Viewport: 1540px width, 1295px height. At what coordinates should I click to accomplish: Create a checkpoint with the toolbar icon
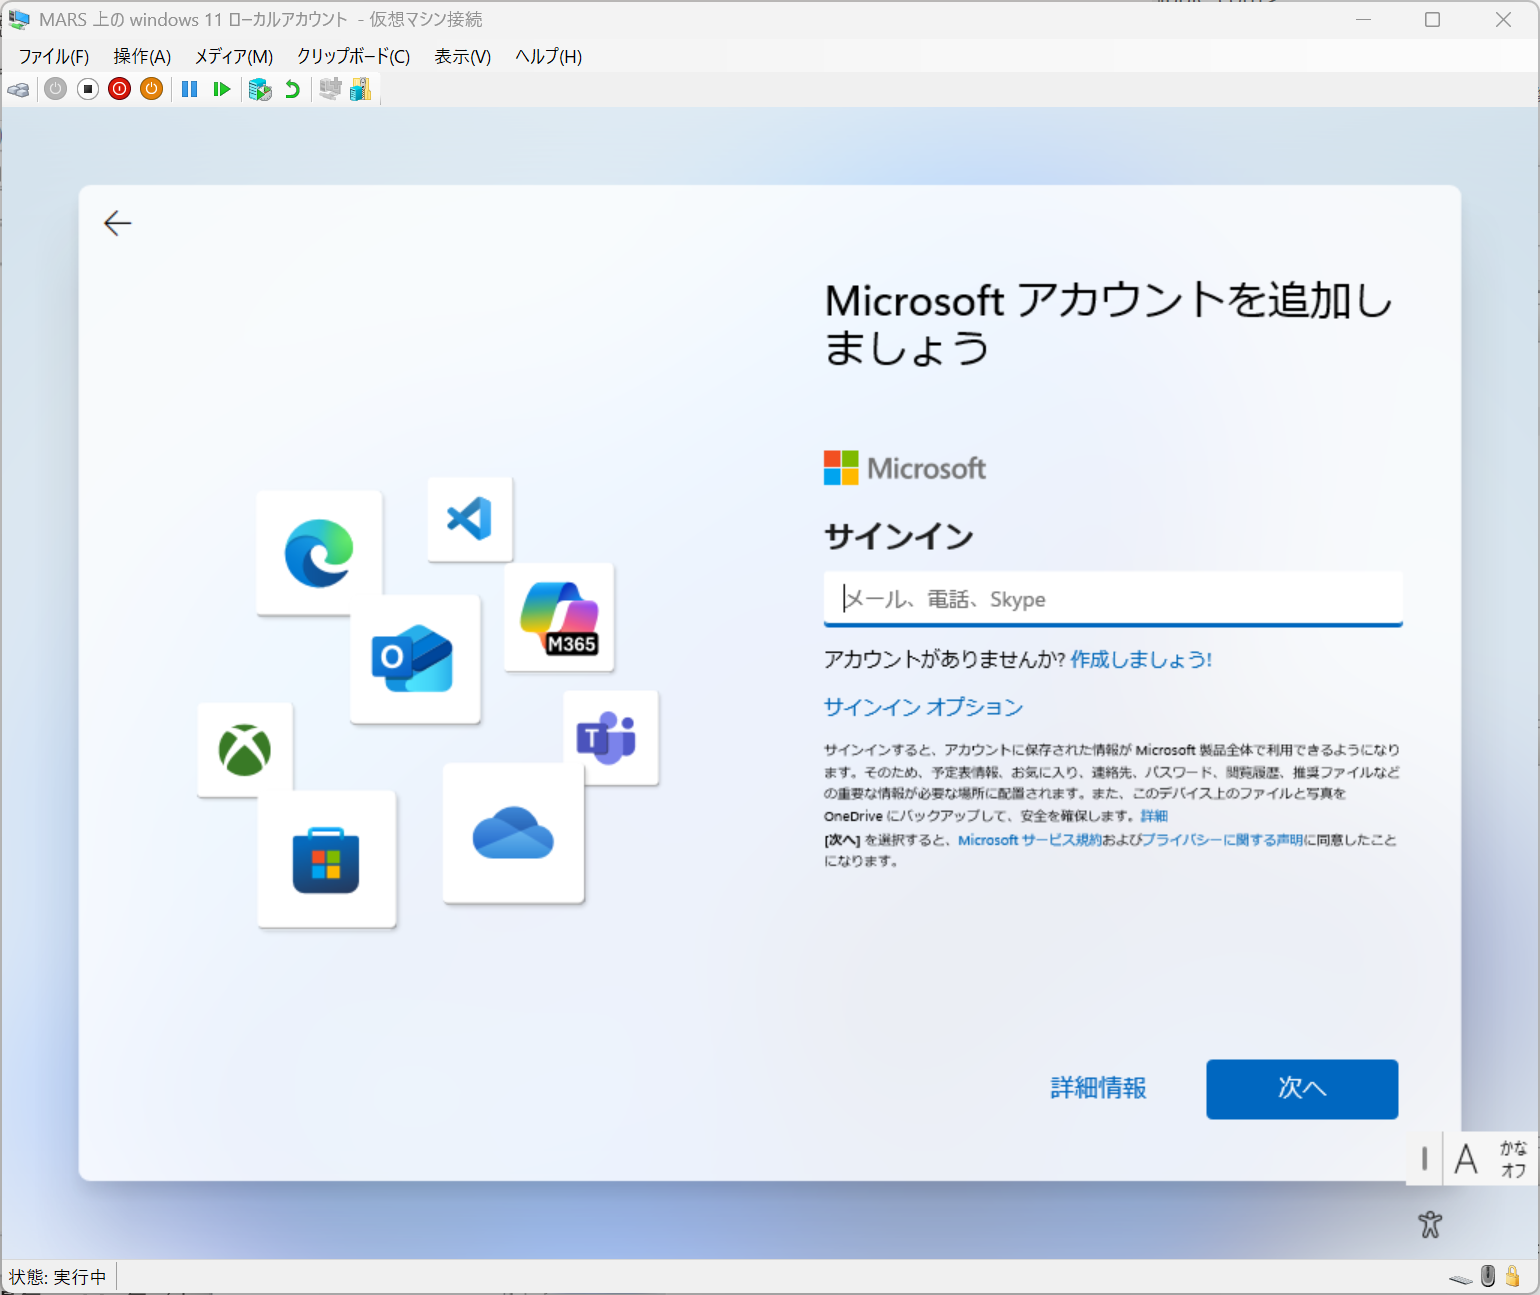260,90
